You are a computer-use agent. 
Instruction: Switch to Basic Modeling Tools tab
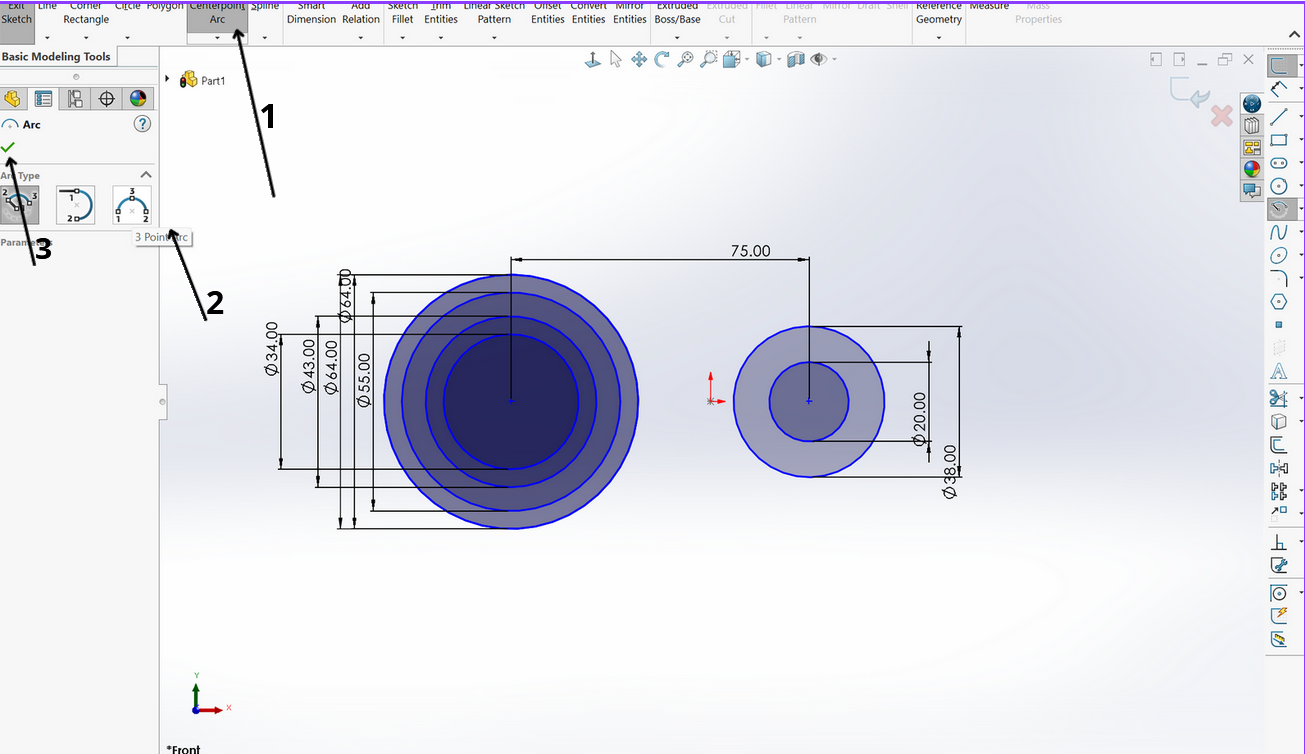tap(56, 57)
